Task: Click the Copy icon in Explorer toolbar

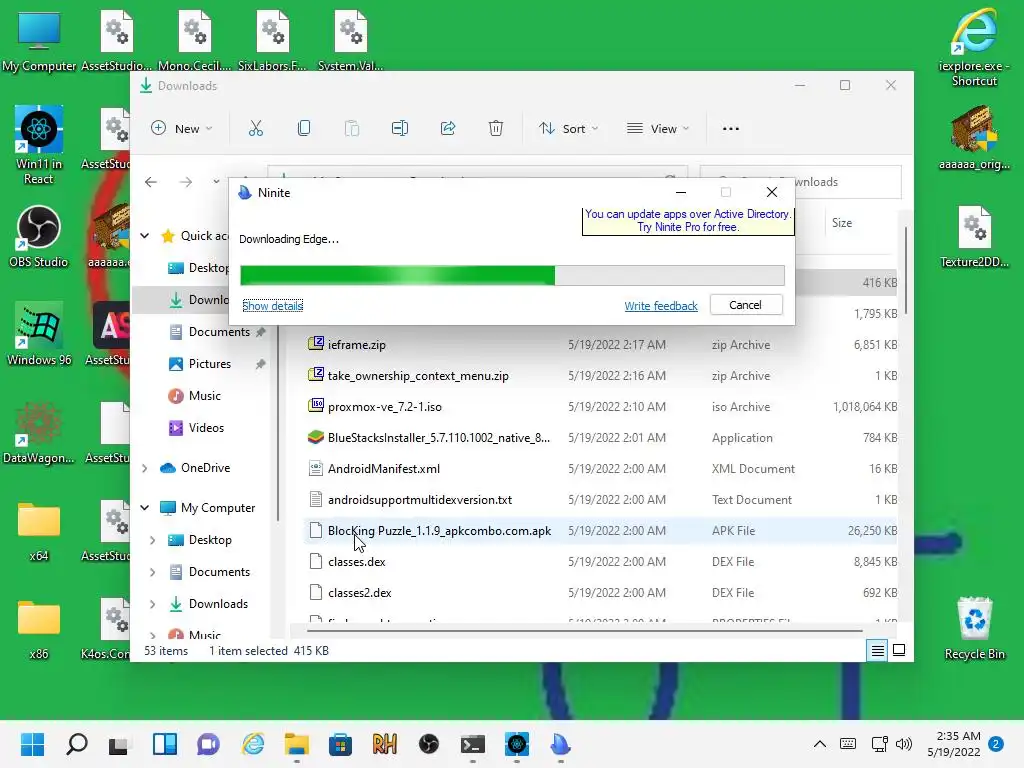Action: 304,129
